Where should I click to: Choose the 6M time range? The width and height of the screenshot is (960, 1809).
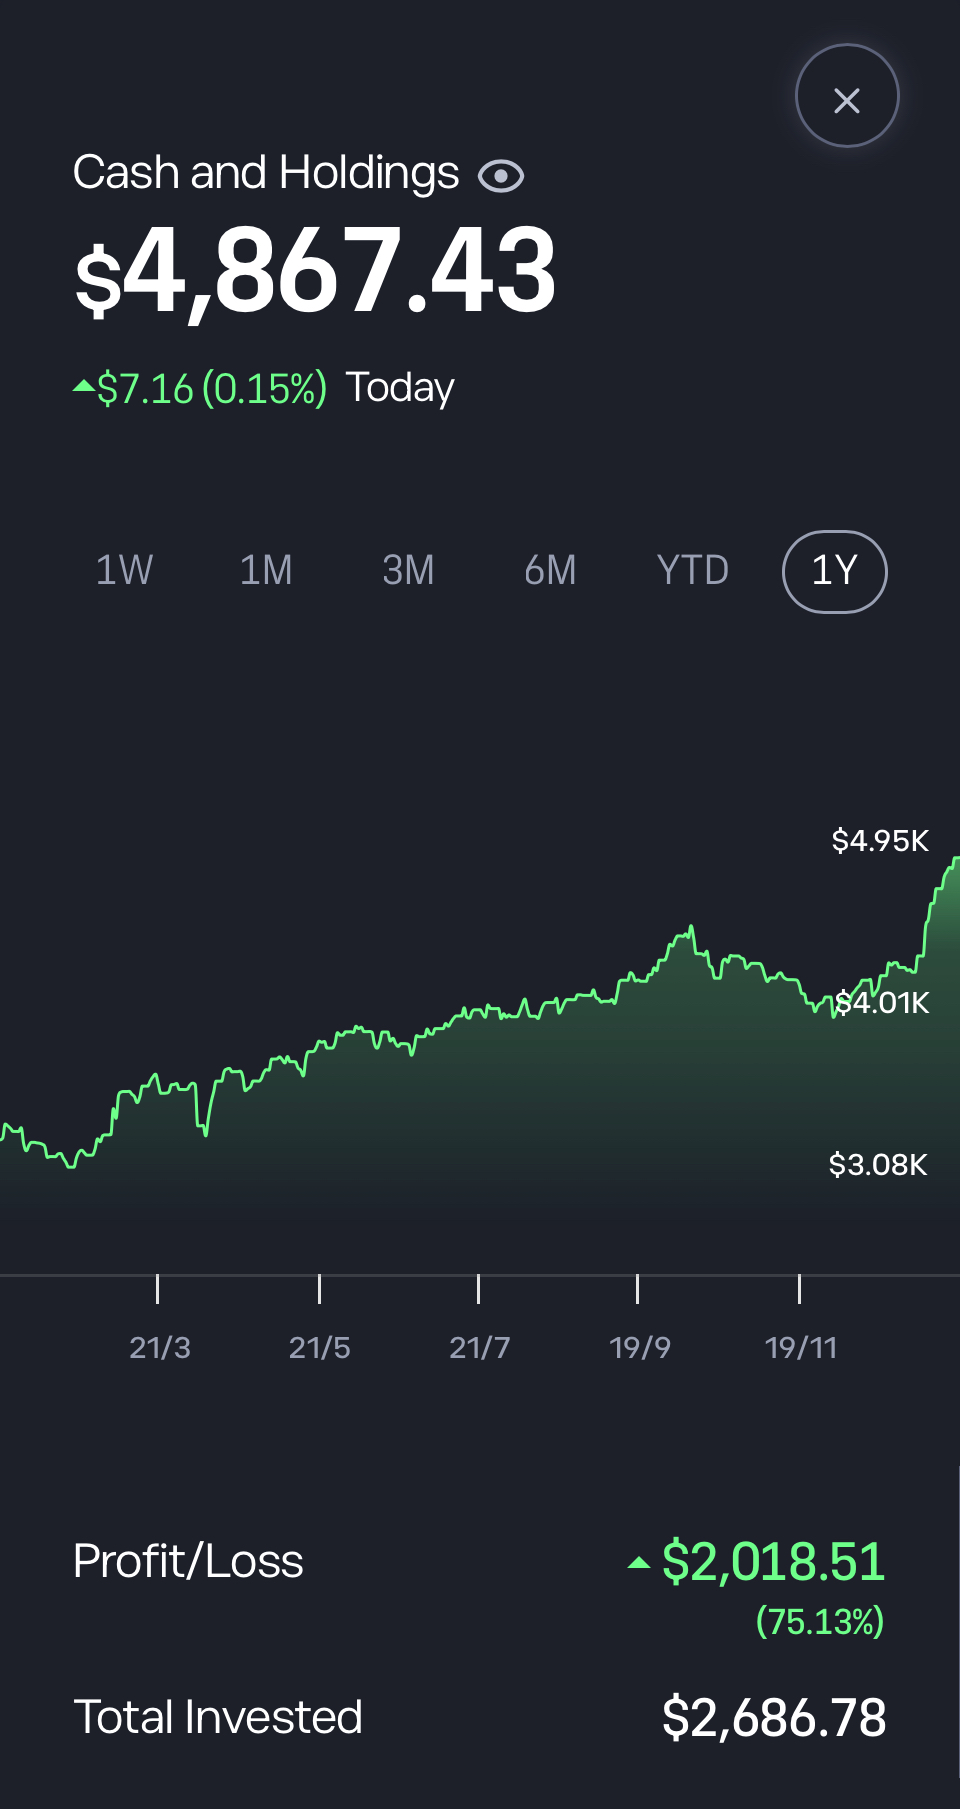point(550,571)
